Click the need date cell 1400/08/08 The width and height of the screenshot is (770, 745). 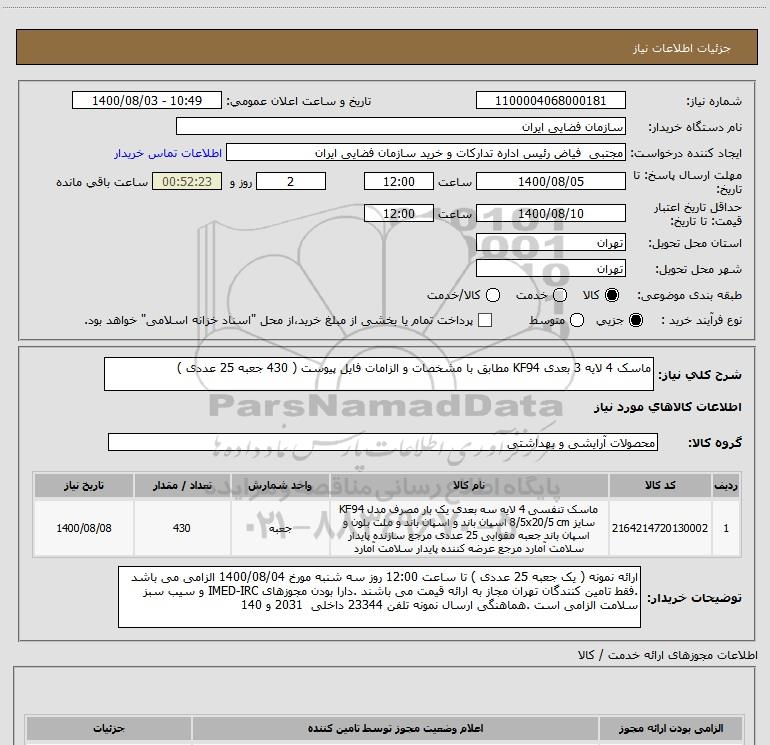[83, 528]
